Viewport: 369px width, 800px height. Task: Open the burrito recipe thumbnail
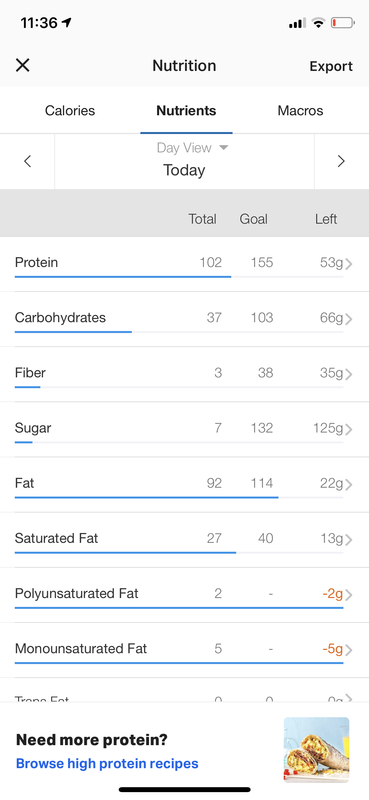(316, 750)
